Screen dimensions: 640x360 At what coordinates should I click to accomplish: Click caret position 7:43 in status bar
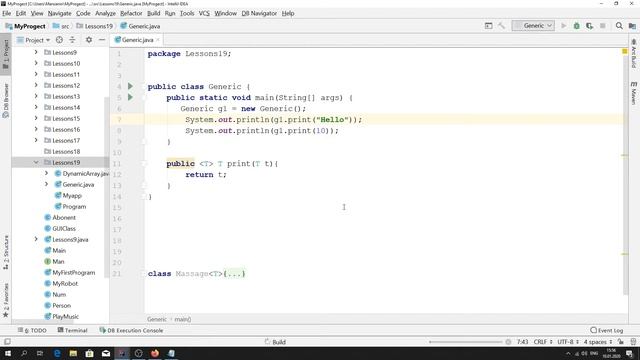click(x=522, y=342)
